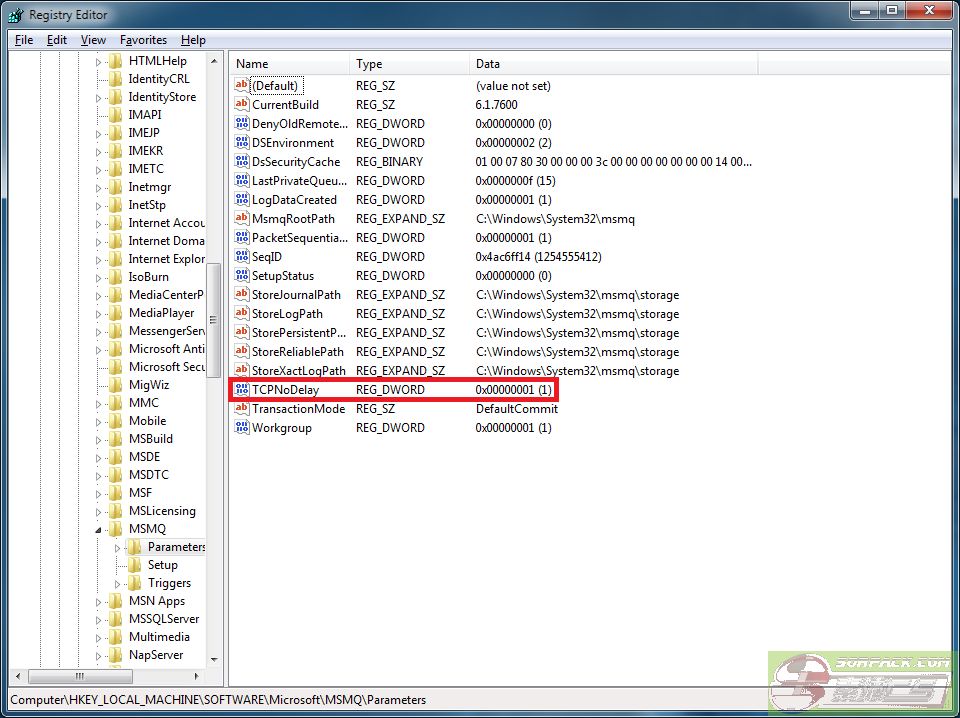
Task: Click the status bar registry path
Action: point(218,700)
